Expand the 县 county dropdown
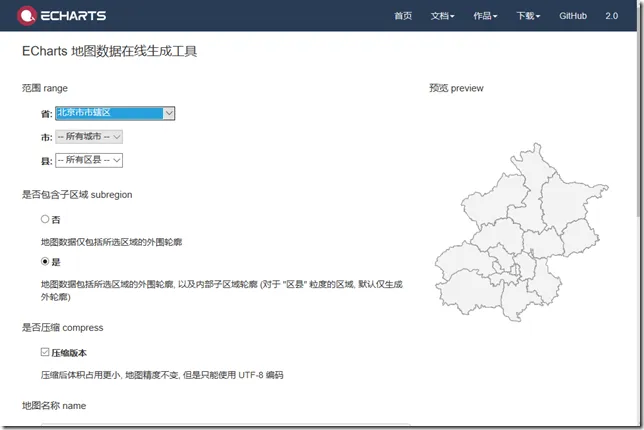Image resolution: width=644 pixels, height=430 pixels. 89,160
